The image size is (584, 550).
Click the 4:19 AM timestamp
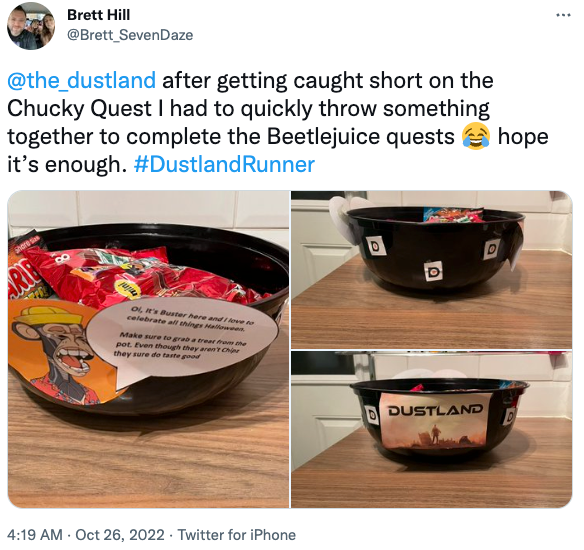point(35,535)
